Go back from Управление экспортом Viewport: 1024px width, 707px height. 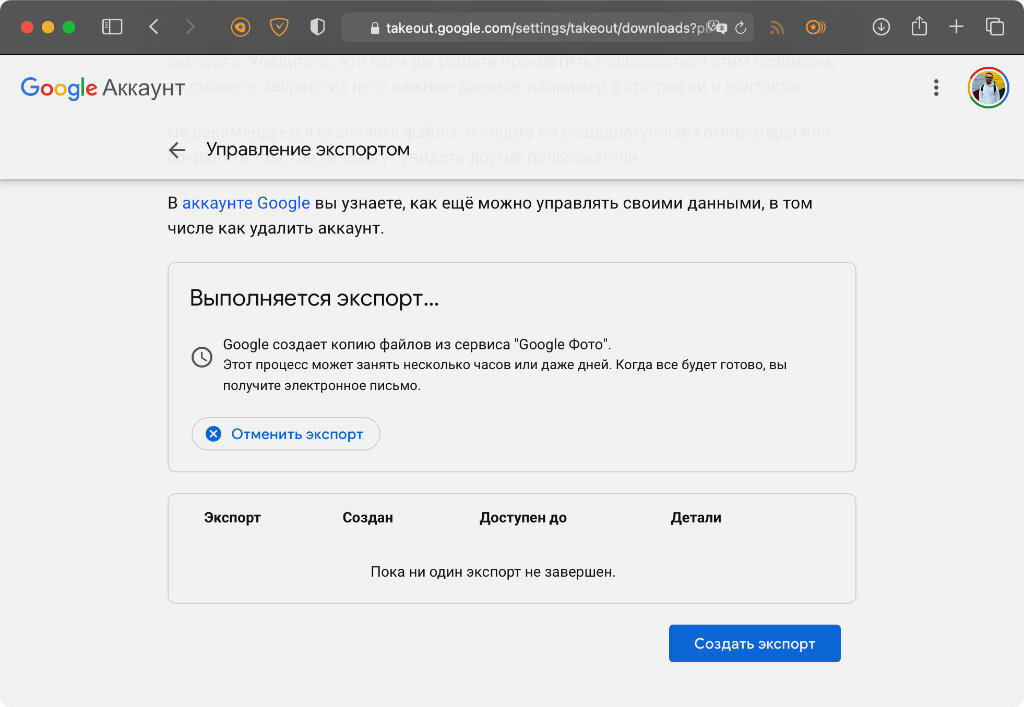177,150
